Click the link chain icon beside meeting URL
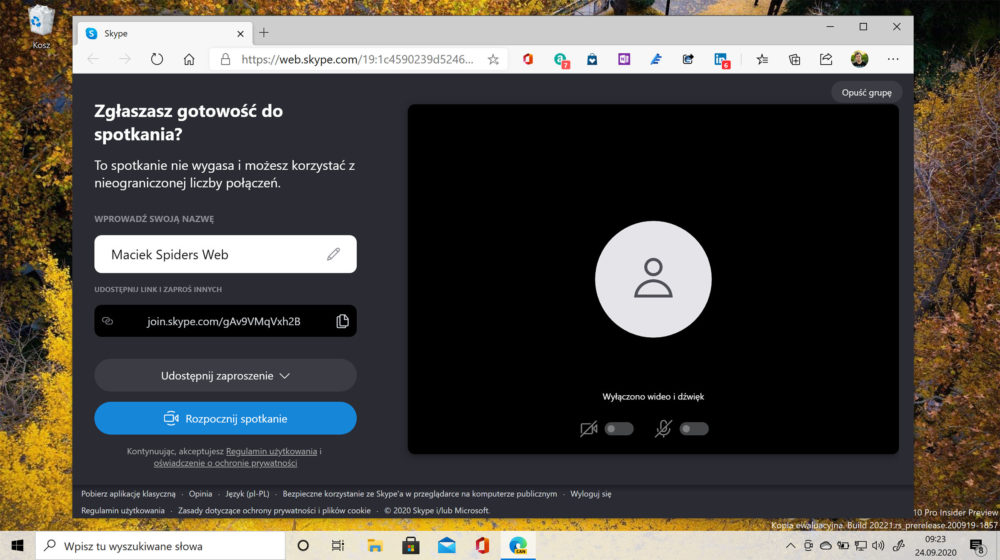The image size is (1000, 560). click(108, 321)
